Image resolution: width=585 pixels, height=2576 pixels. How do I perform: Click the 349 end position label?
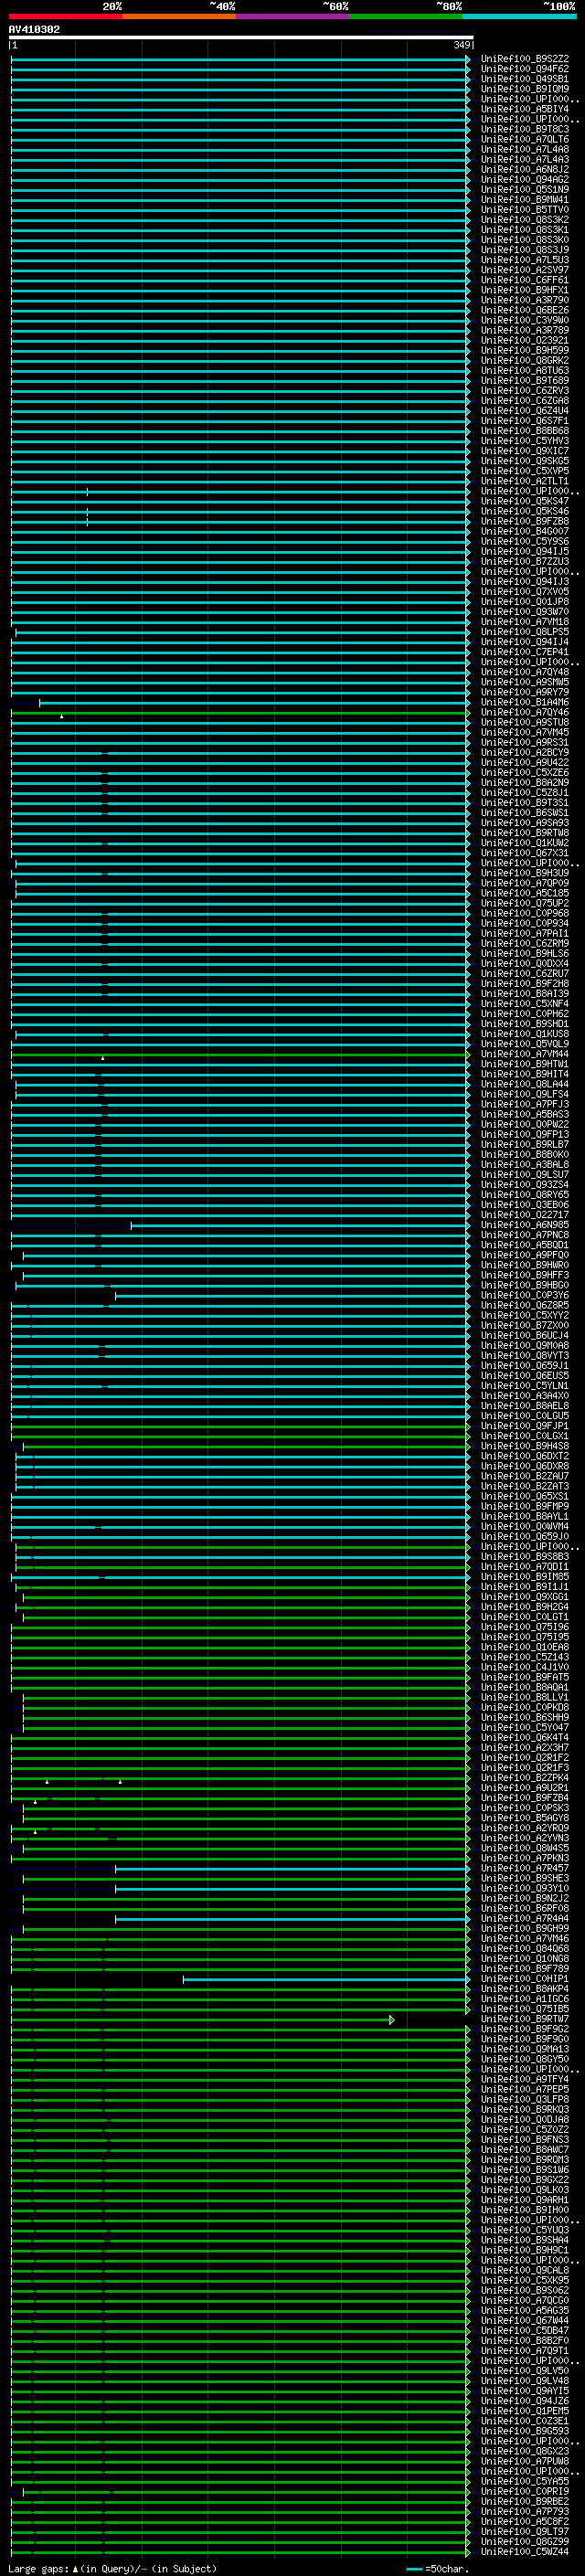462,45
